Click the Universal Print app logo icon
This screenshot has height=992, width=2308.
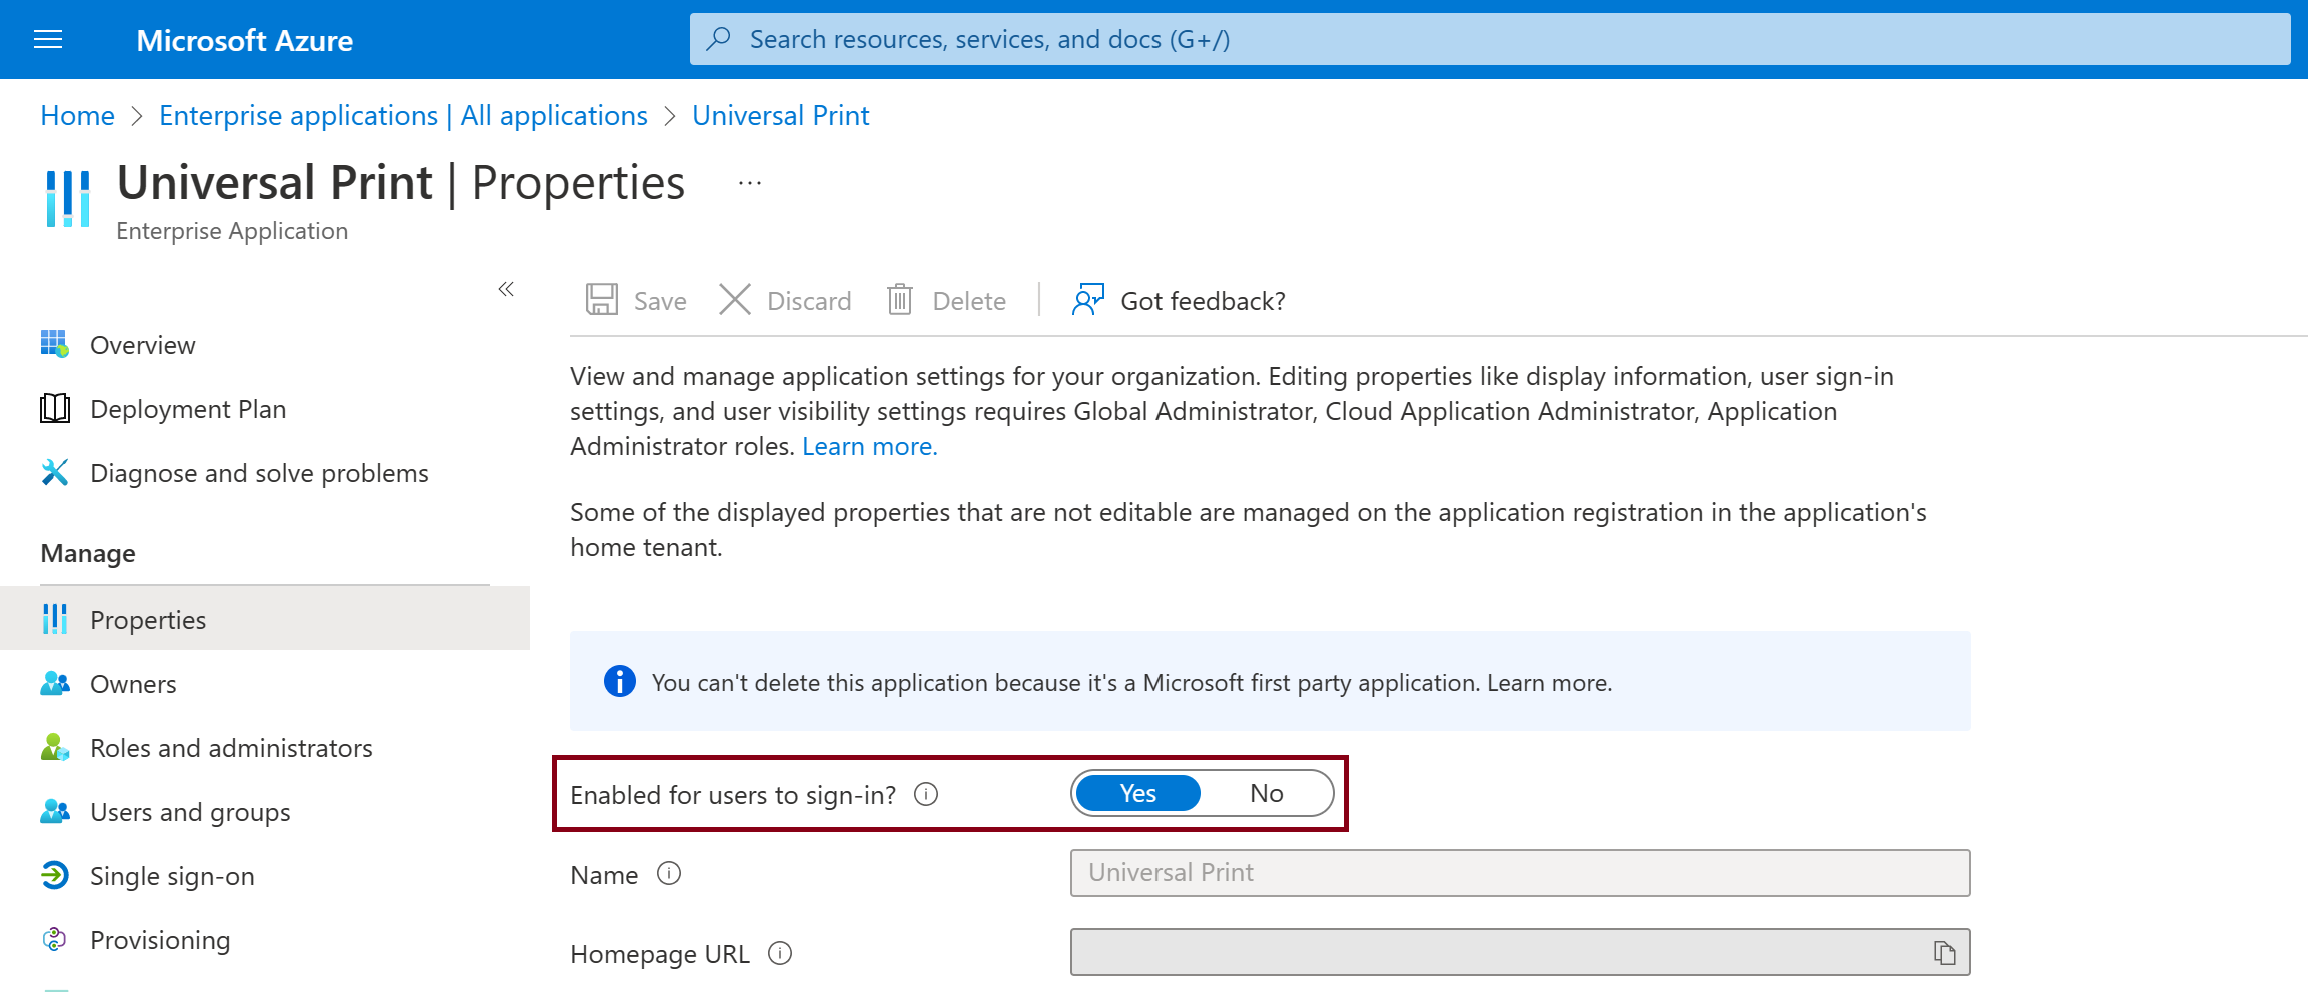(x=68, y=198)
